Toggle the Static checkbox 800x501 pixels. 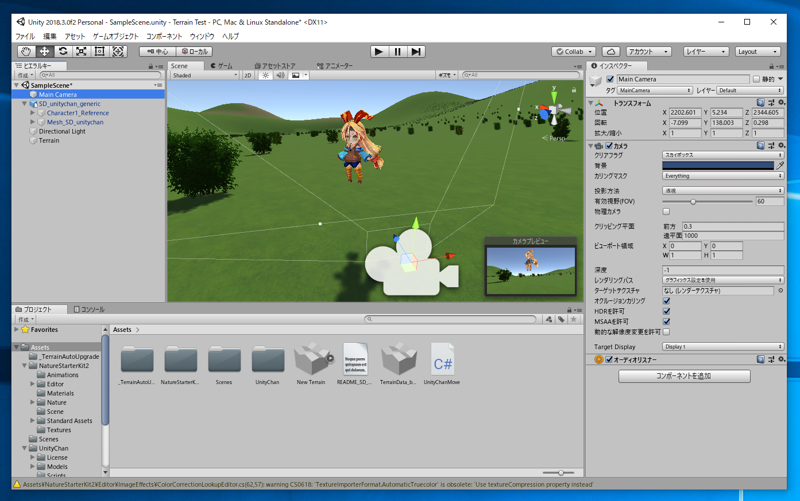(x=757, y=79)
